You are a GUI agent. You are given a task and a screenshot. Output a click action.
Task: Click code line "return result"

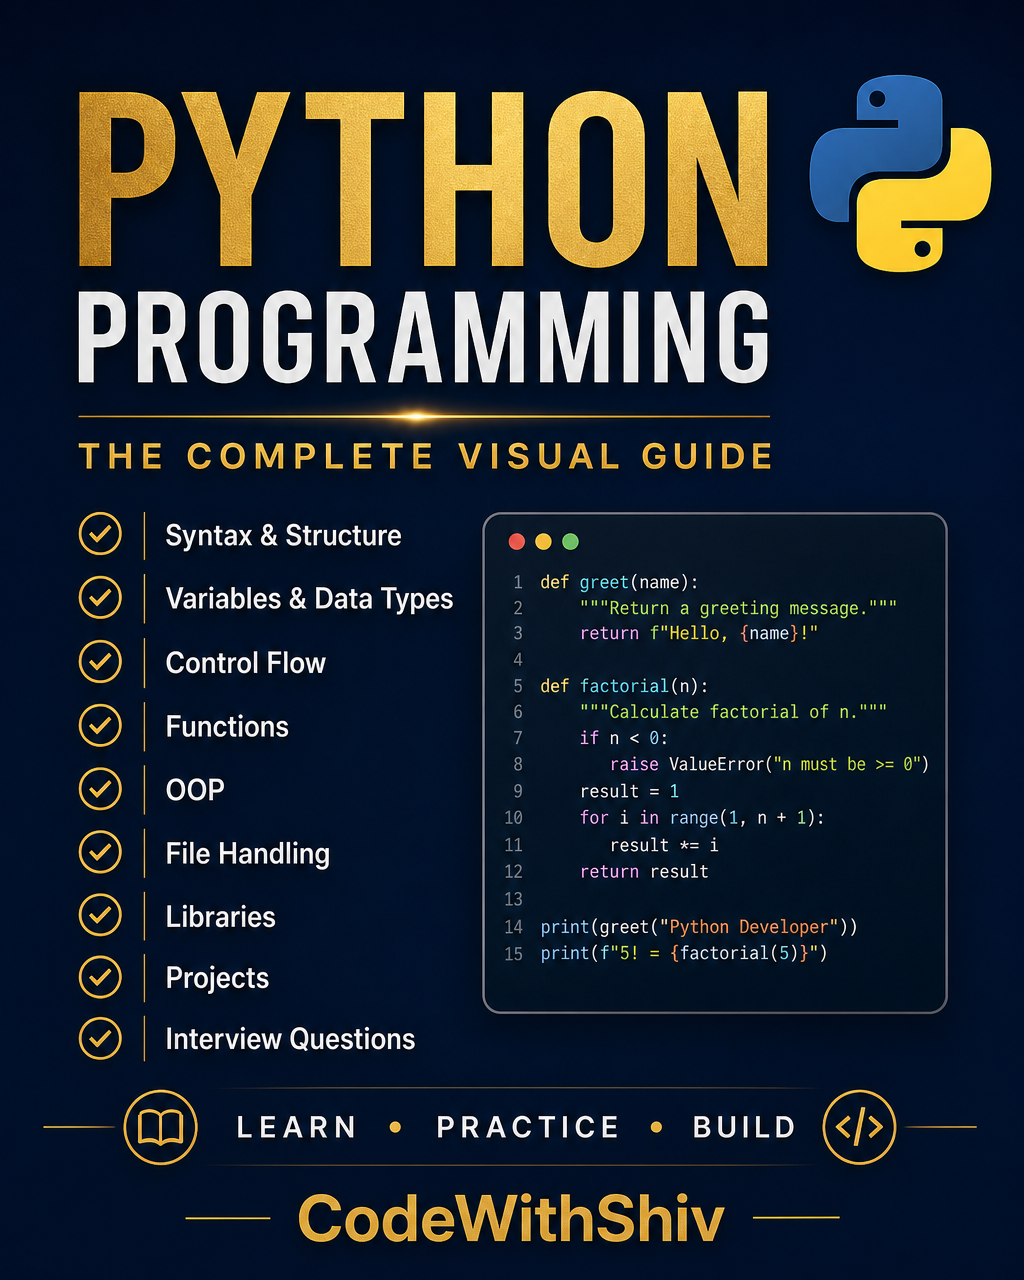click(x=644, y=871)
